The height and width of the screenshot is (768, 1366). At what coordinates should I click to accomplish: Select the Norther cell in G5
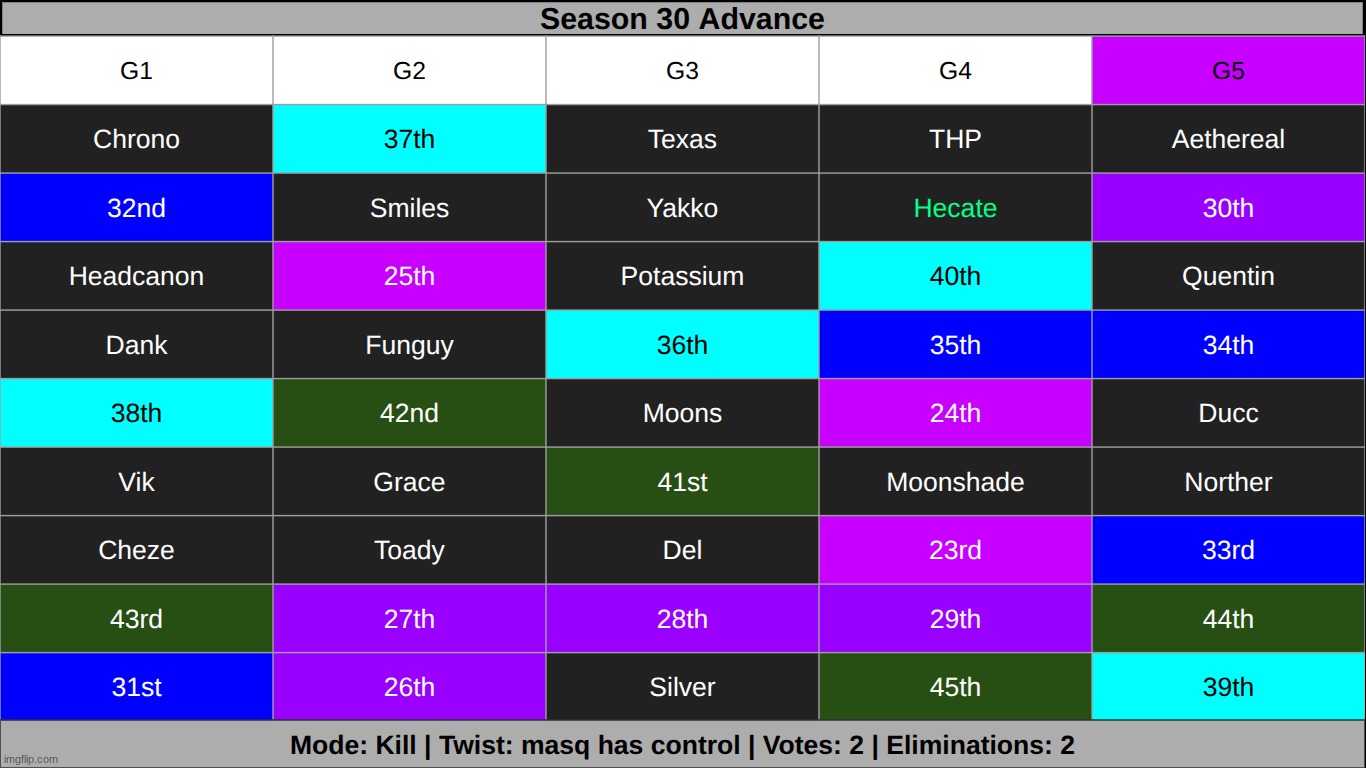(1228, 482)
